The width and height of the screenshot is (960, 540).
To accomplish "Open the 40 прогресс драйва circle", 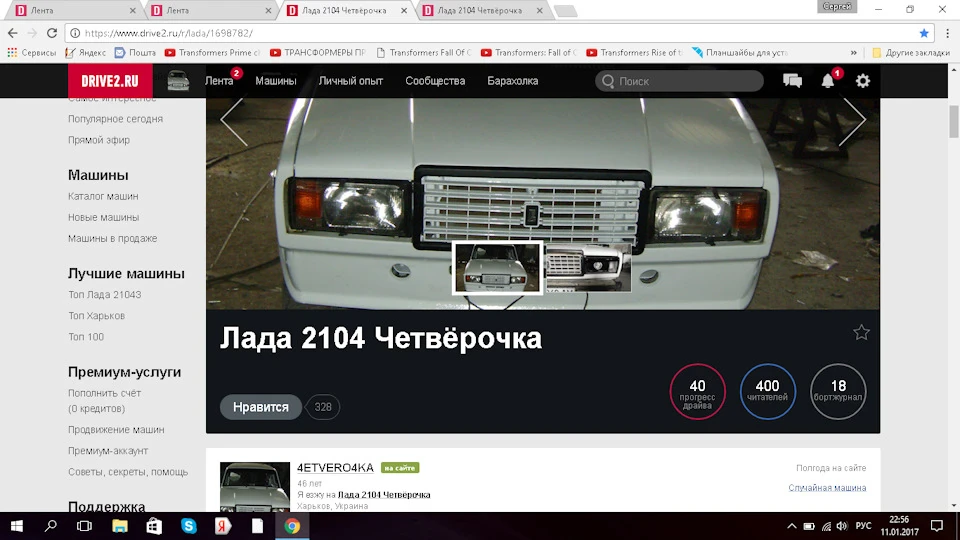I will tap(697, 391).
